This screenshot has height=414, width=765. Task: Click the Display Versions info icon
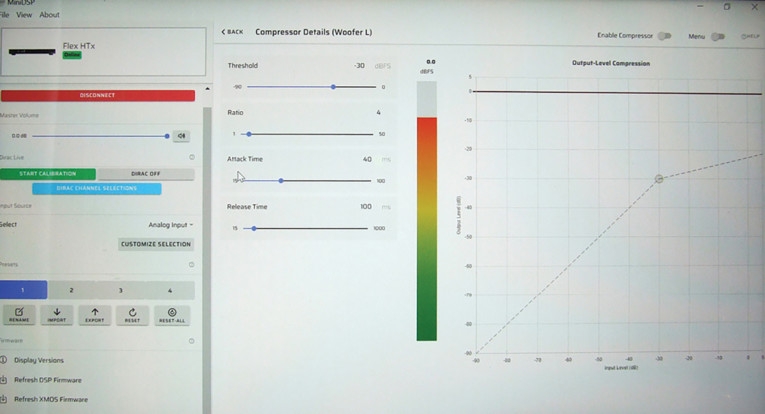[4, 360]
